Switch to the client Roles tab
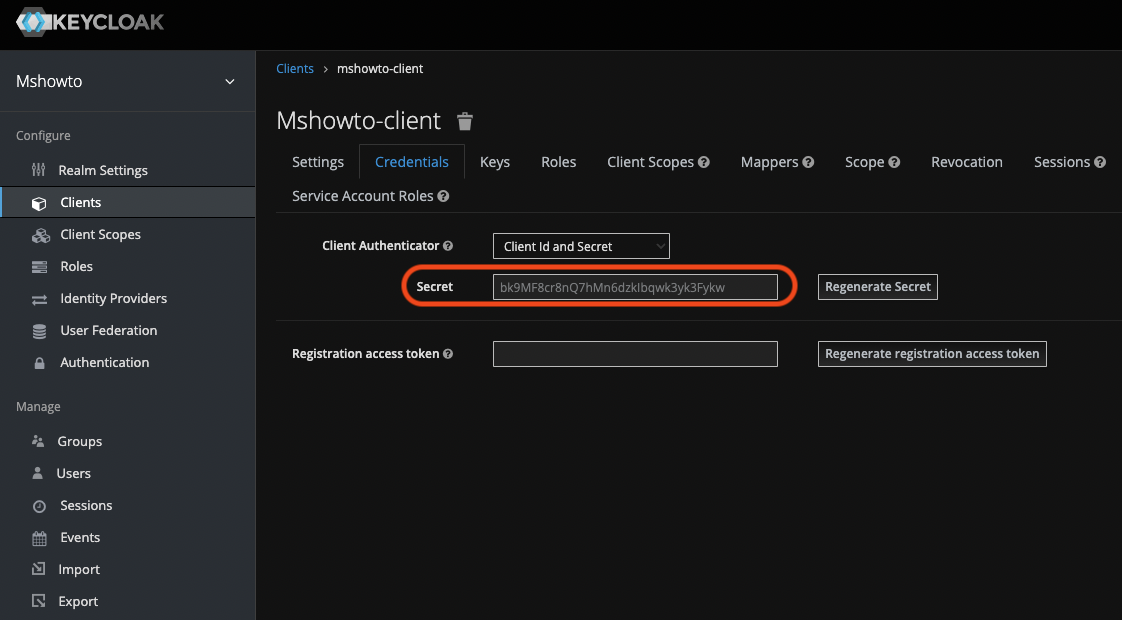 coord(559,162)
